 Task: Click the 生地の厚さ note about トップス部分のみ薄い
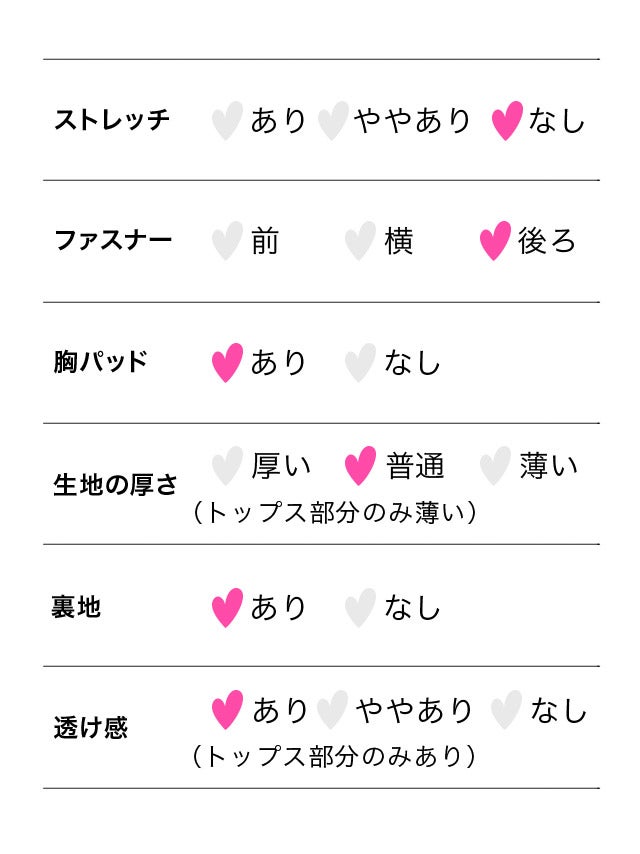tap(334, 513)
